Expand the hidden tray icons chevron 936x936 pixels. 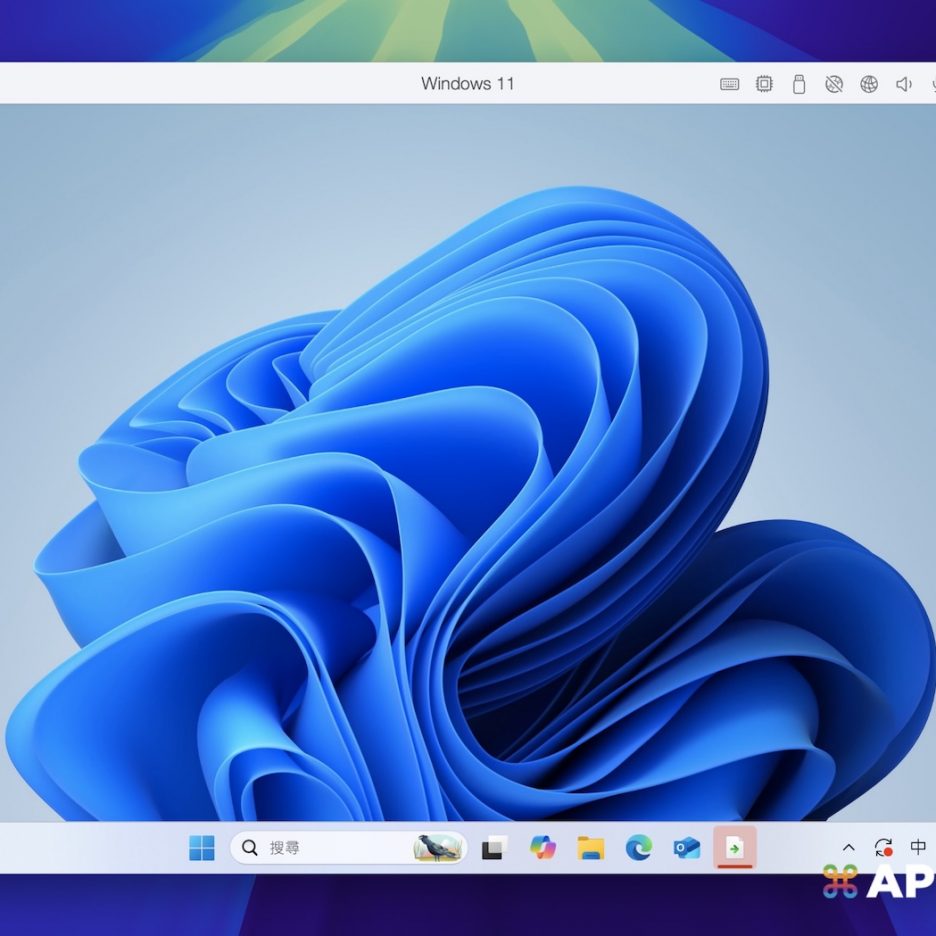[x=849, y=848]
